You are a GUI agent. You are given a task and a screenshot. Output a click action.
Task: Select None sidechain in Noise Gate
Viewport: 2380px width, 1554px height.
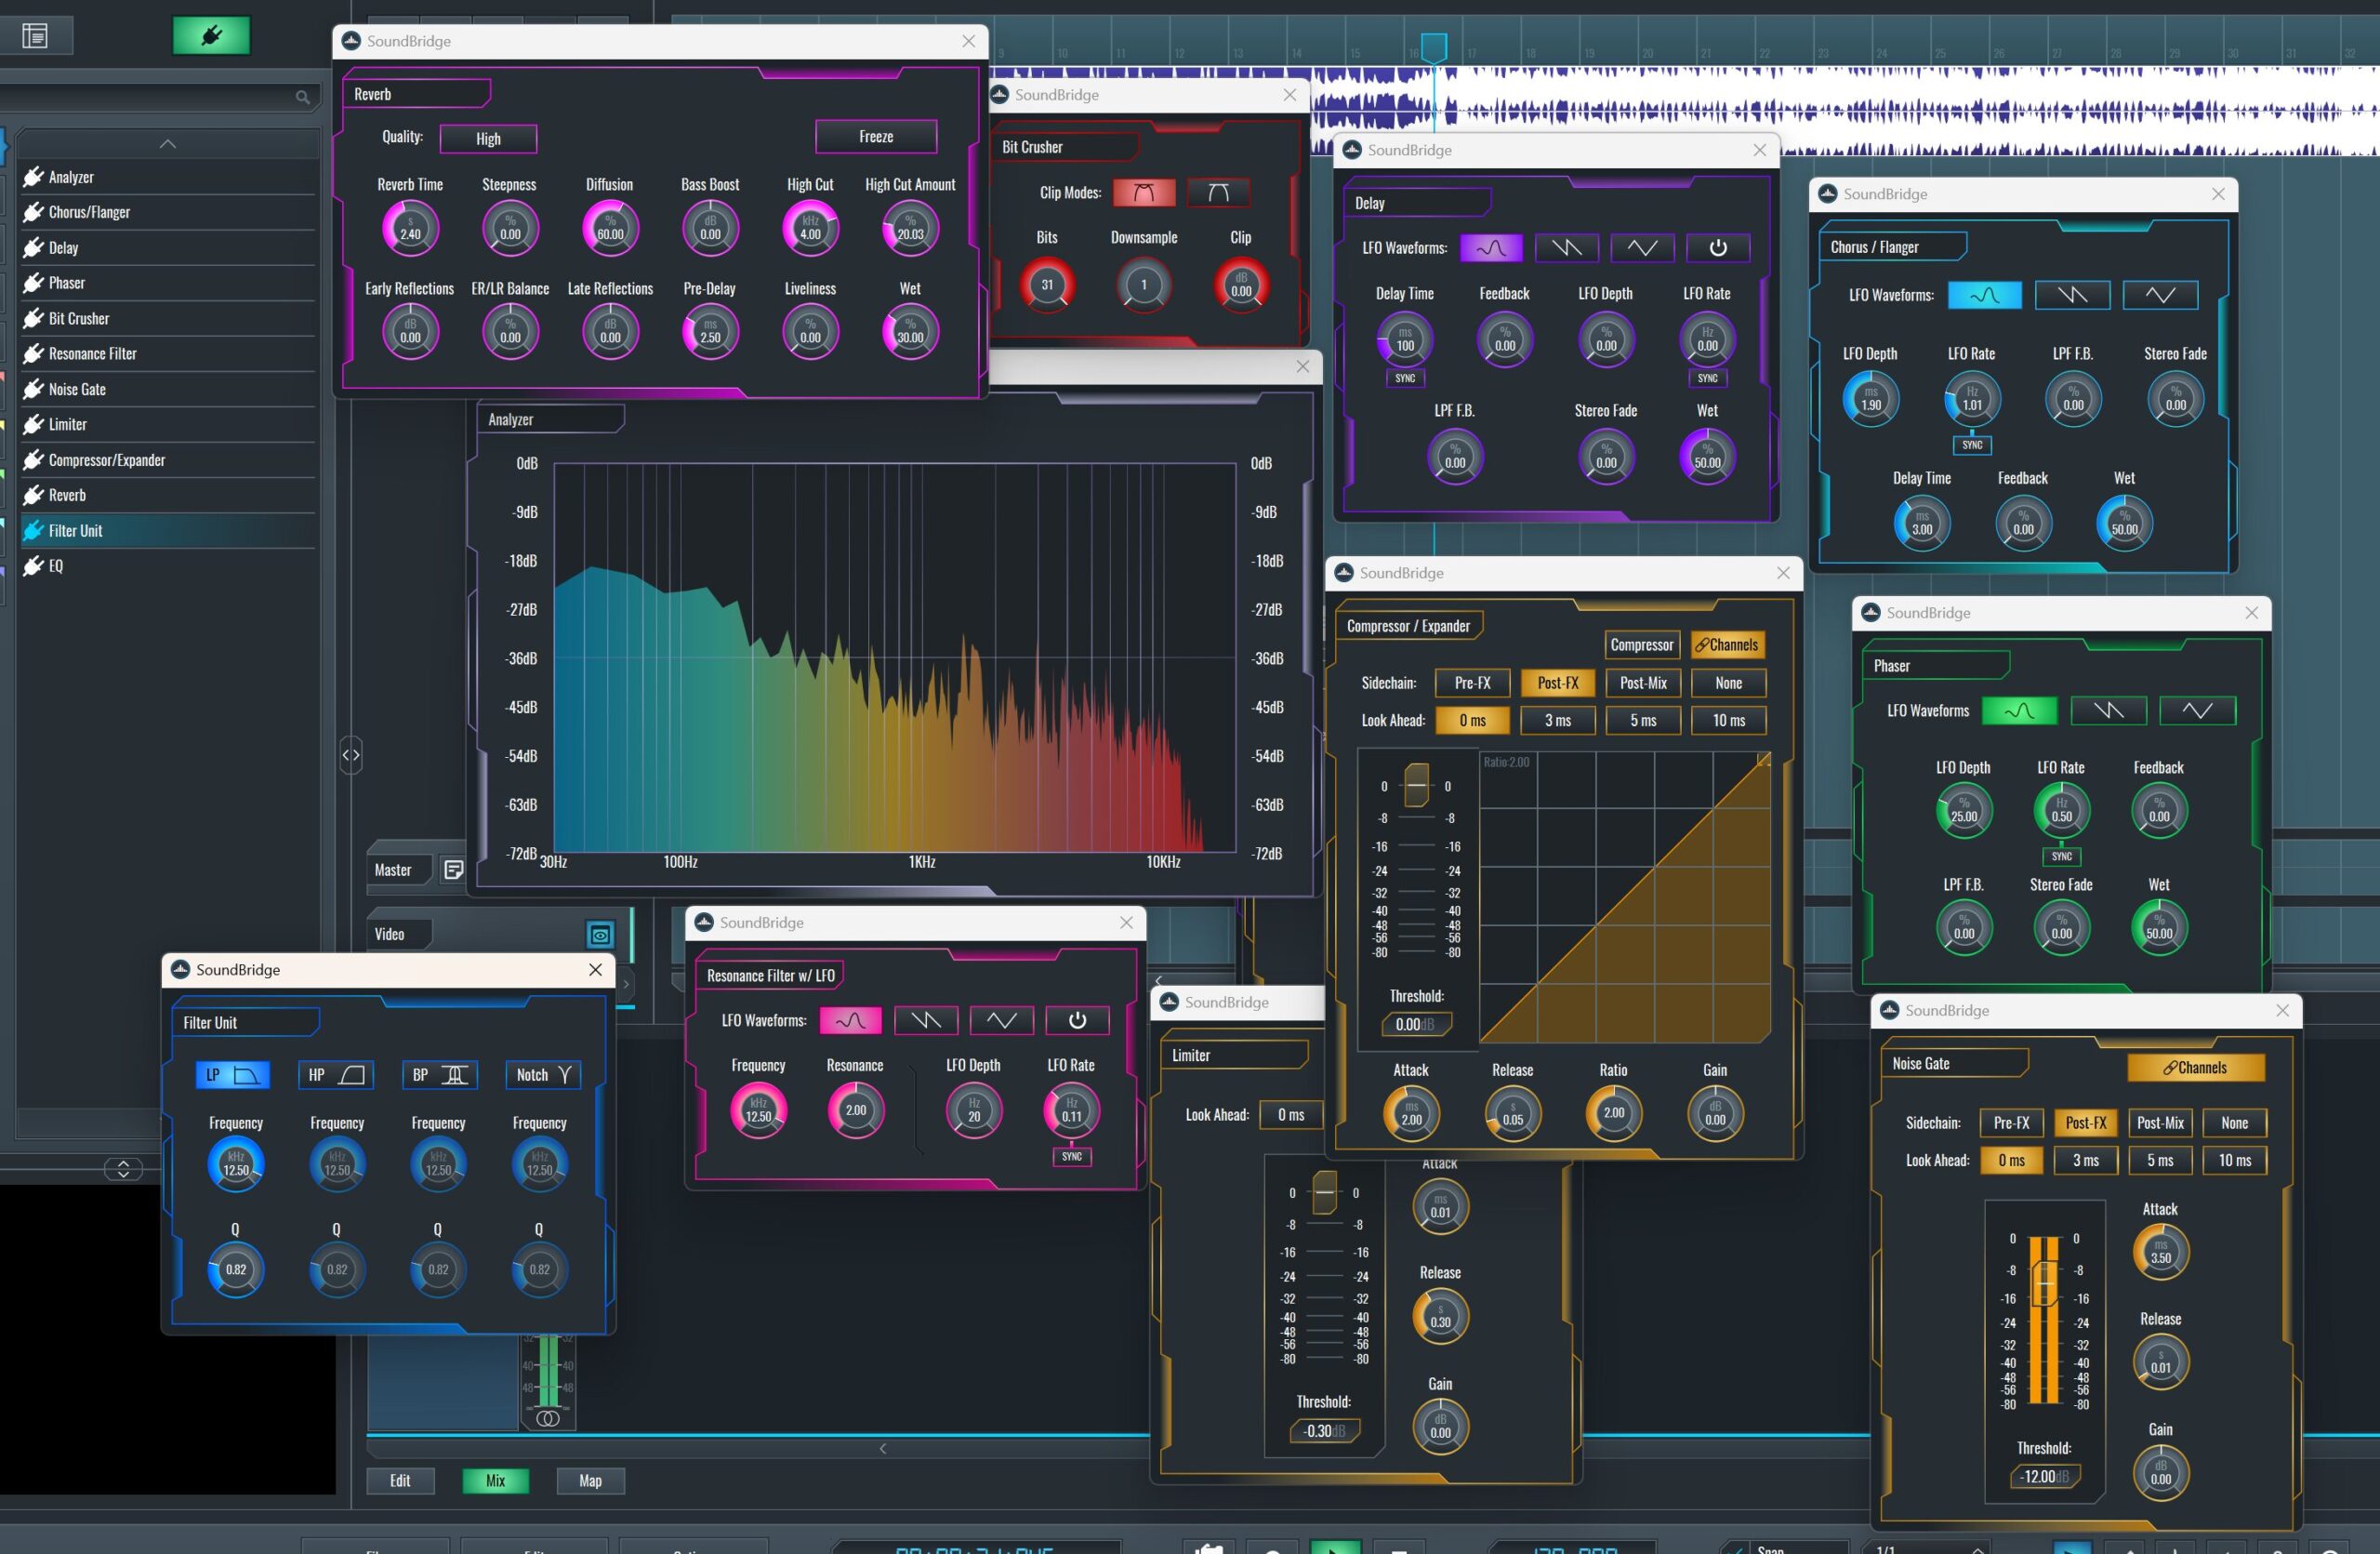pyautogui.click(x=2234, y=1123)
